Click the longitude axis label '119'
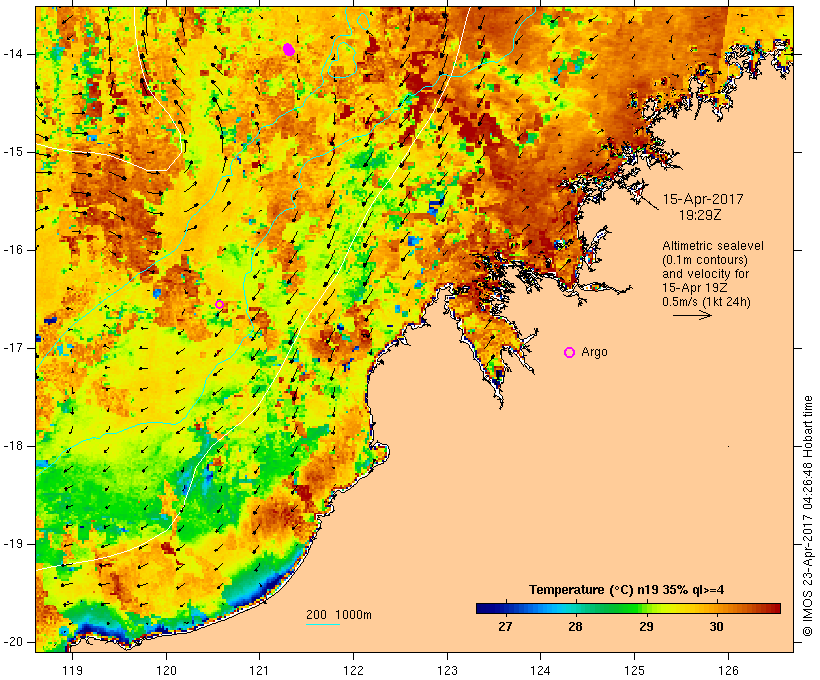This screenshot has width=820, height=680. click(72, 671)
